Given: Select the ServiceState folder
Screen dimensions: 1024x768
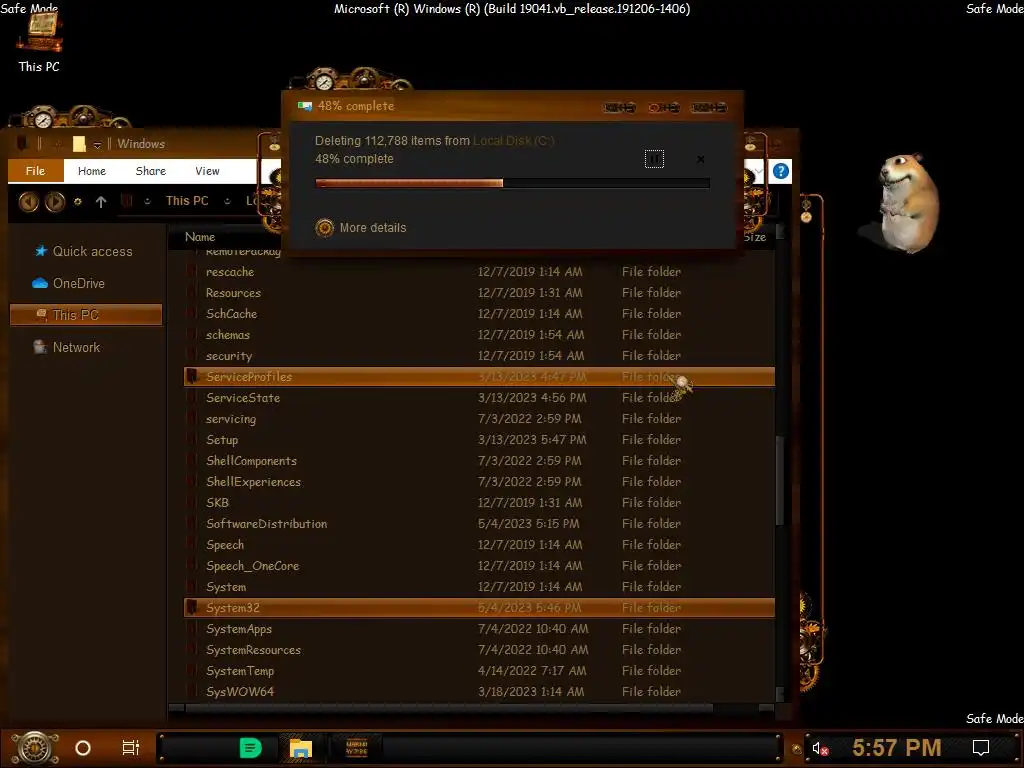Looking at the screenshot, I should click(479, 398).
